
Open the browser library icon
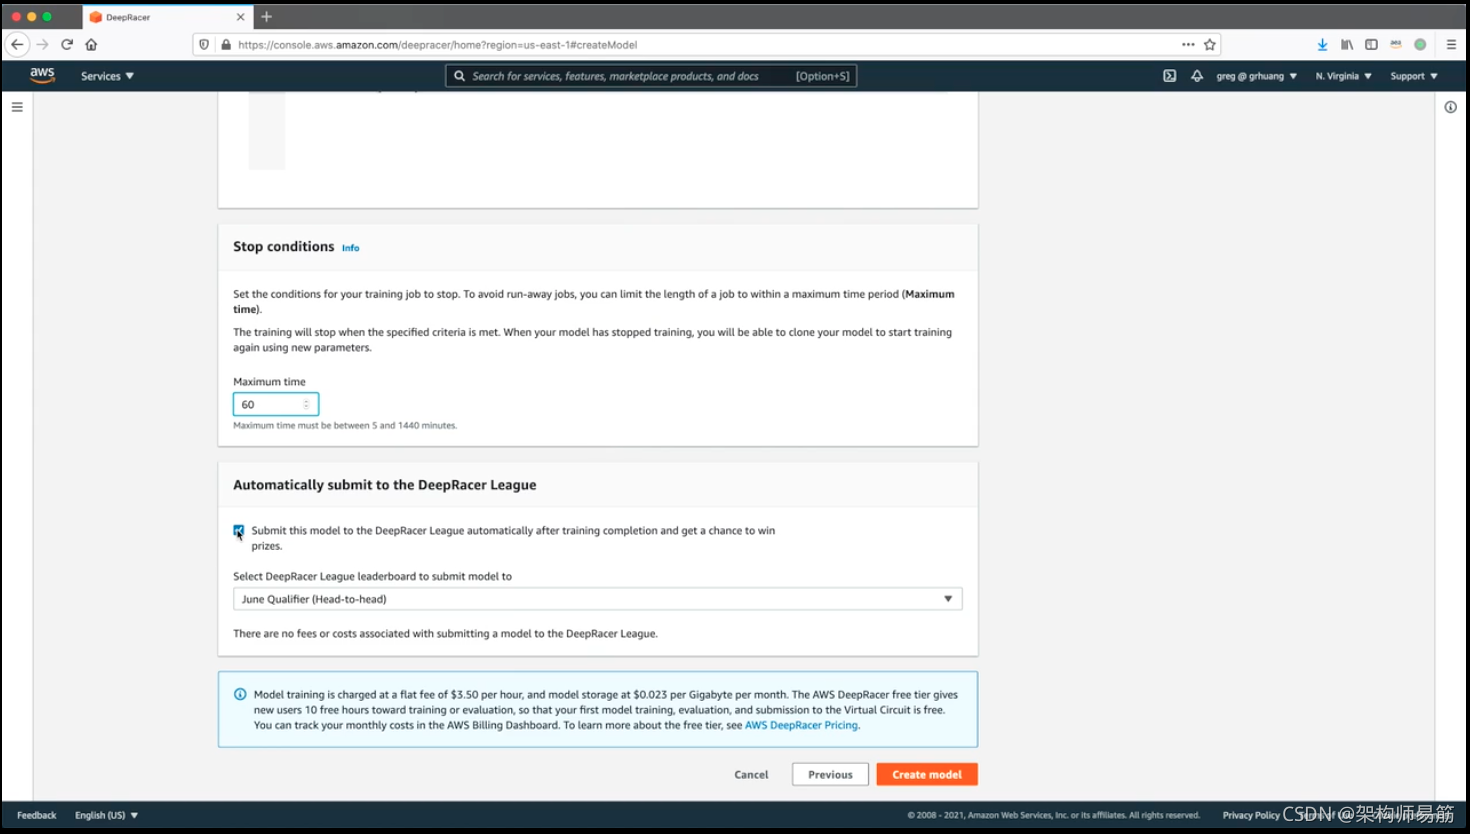pos(1347,44)
